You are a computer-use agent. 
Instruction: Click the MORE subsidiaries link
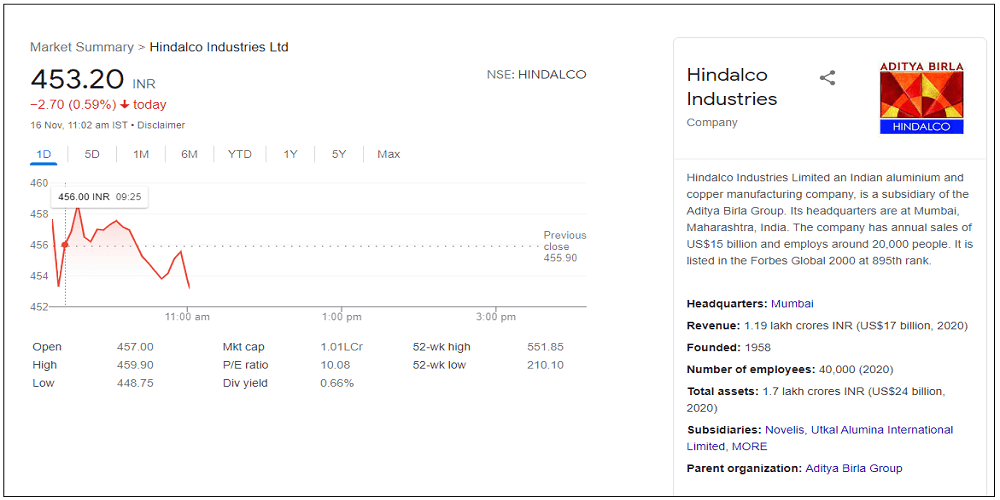[x=749, y=446]
